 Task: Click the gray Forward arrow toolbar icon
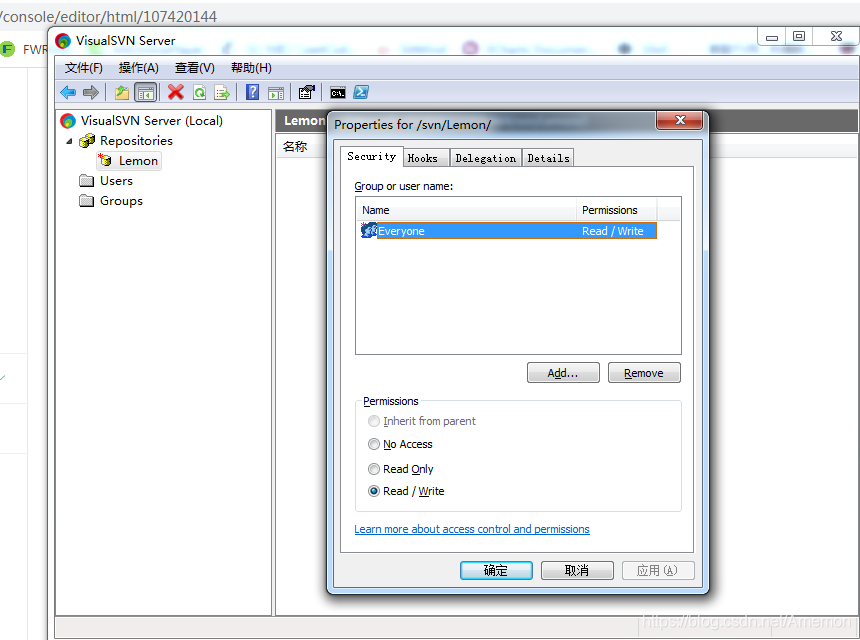click(91, 92)
